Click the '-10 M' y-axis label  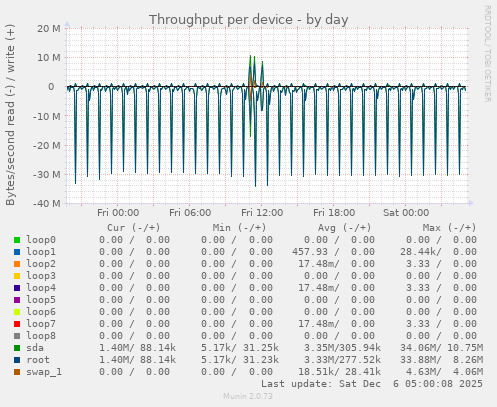coord(47,116)
